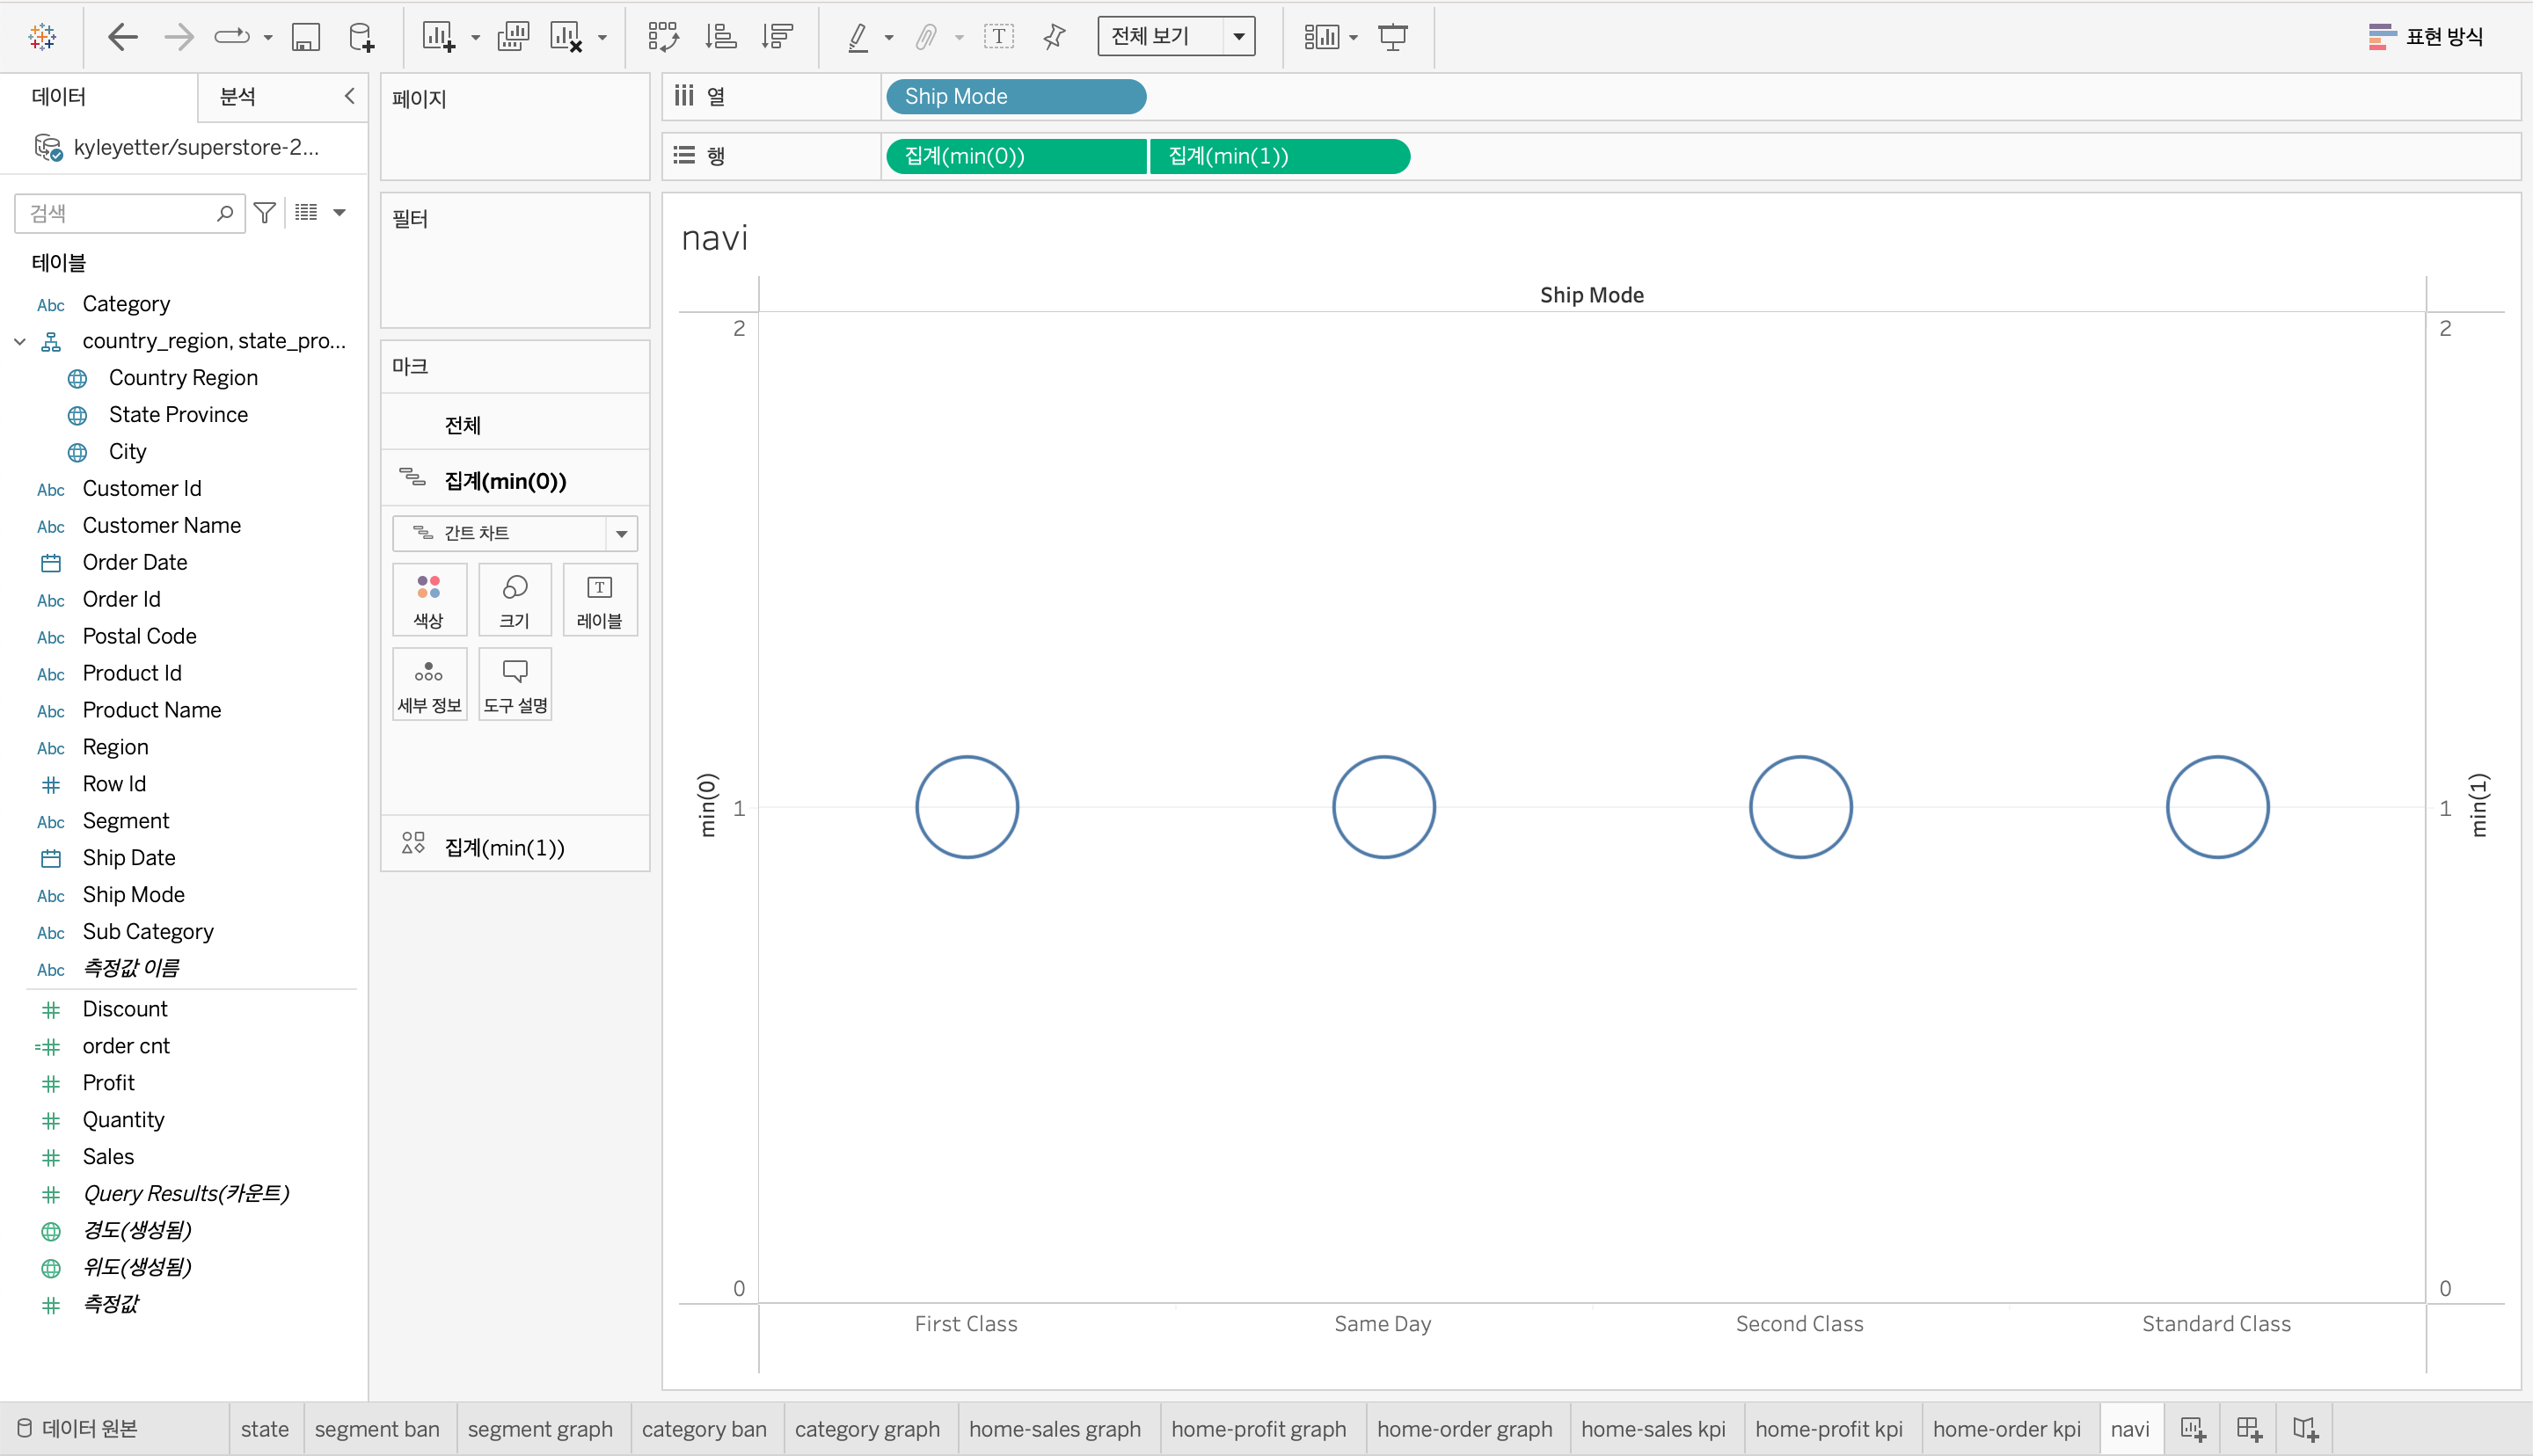Open the Tooltip (도구 설명) mark card
This screenshot has width=2533, height=1456.
pyautogui.click(x=515, y=685)
